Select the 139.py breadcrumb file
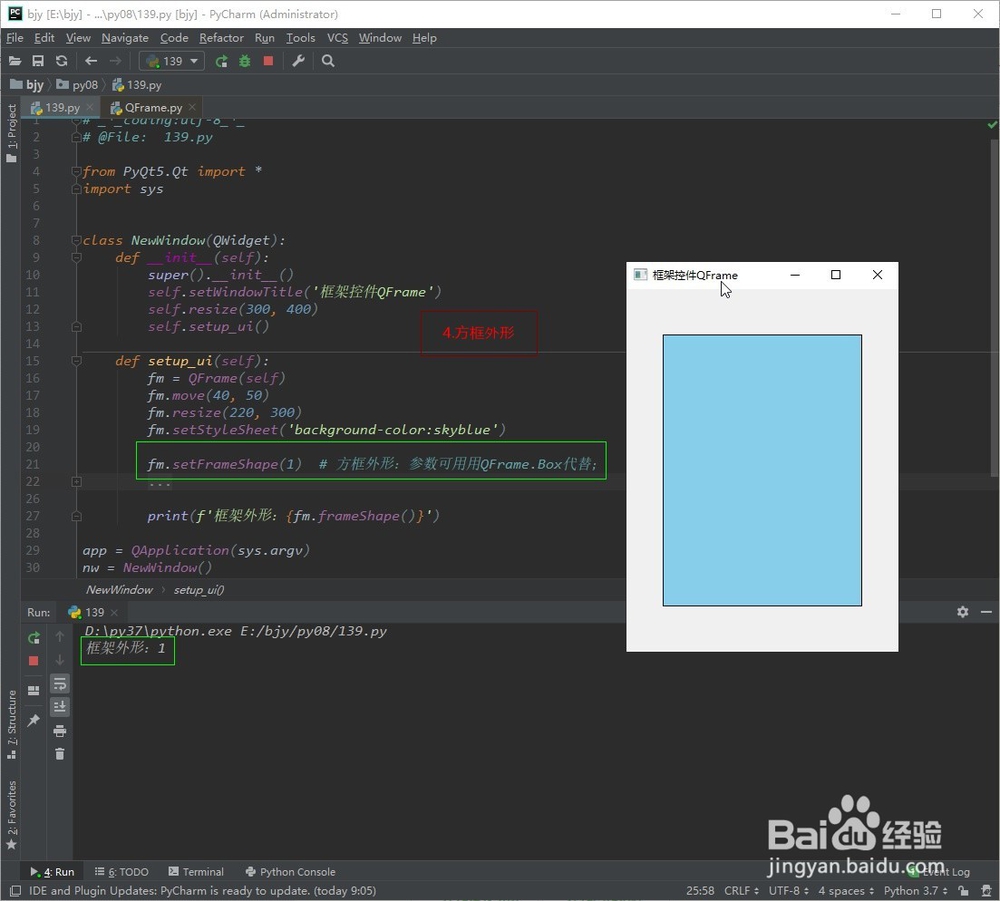The image size is (1000, 901). [137, 85]
